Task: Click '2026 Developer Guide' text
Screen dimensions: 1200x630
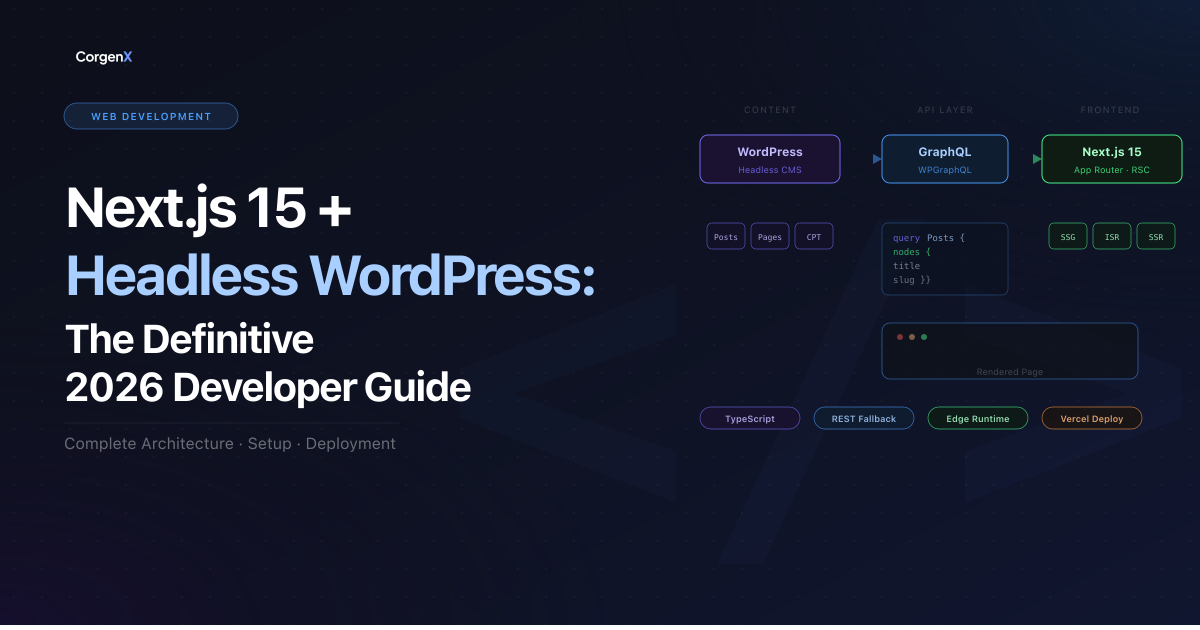Action: click(x=268, y=387)
